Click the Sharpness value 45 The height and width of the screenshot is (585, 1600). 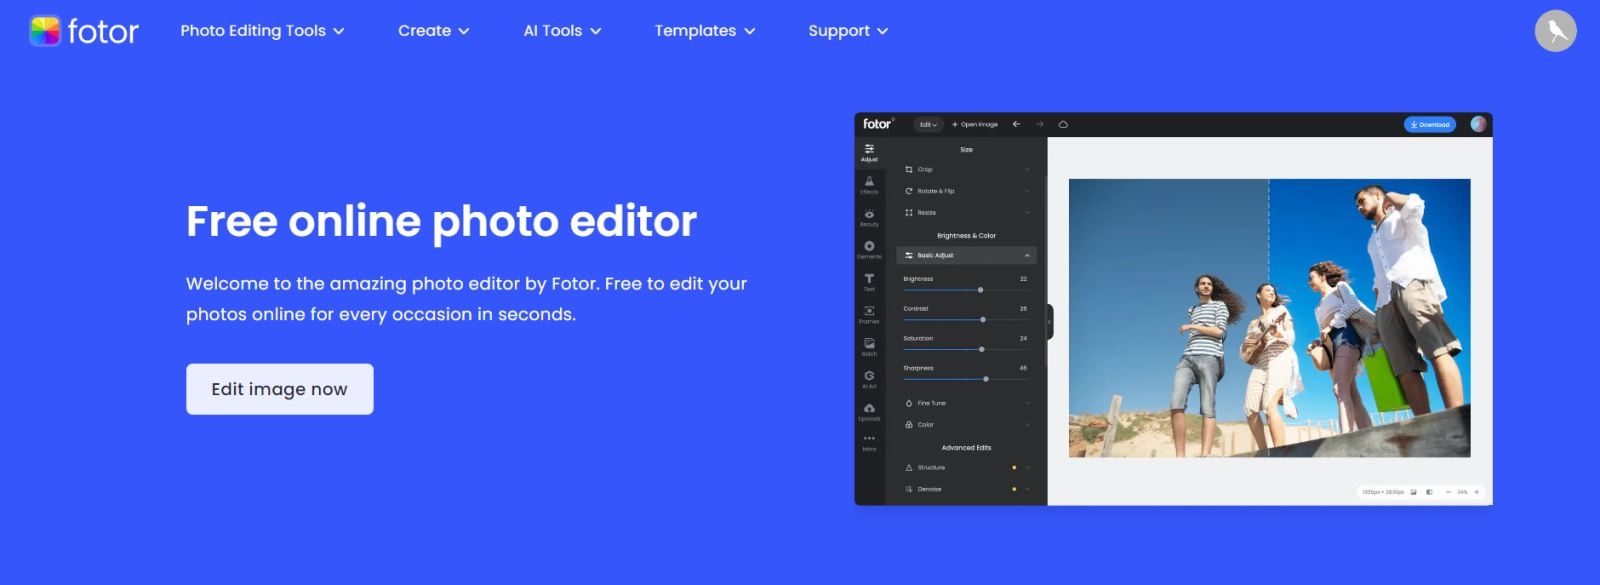pyautogui.click(x=1023, y=368)
